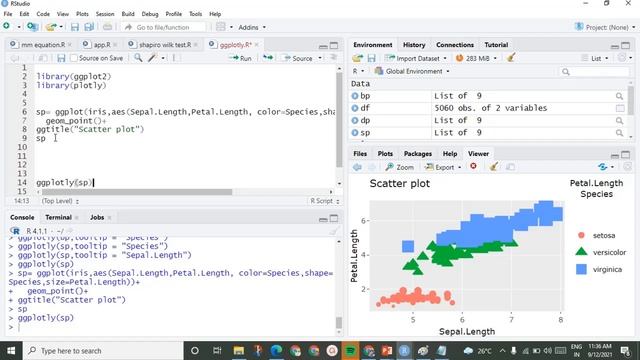Print the current file icon
This screenshot has width=640, height=360.
tap(107, 27)
